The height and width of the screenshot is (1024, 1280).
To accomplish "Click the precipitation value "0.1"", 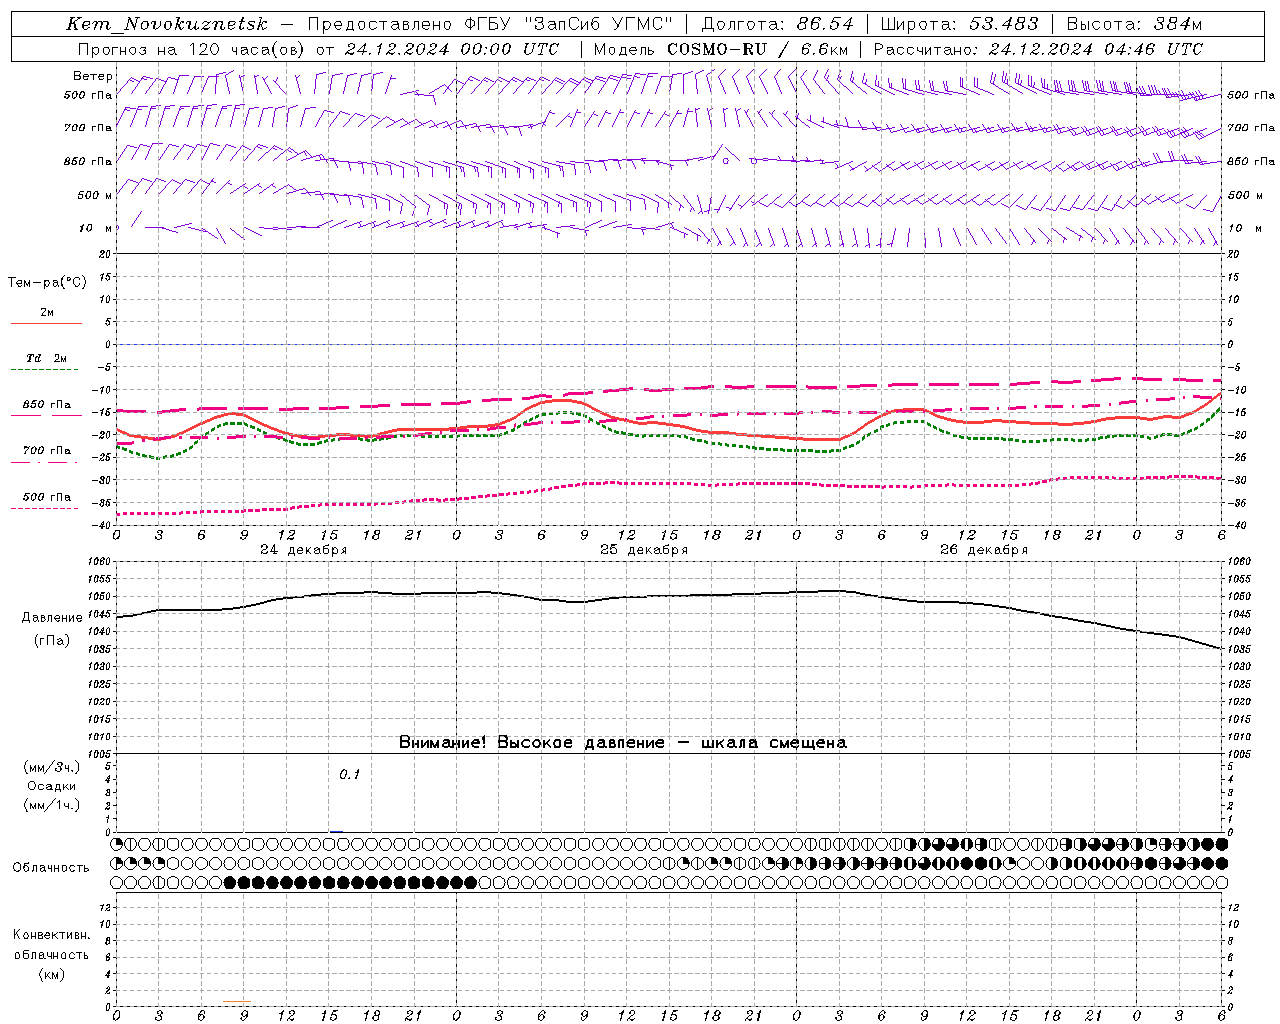I will pyautogui.click(x=349, y=775).
